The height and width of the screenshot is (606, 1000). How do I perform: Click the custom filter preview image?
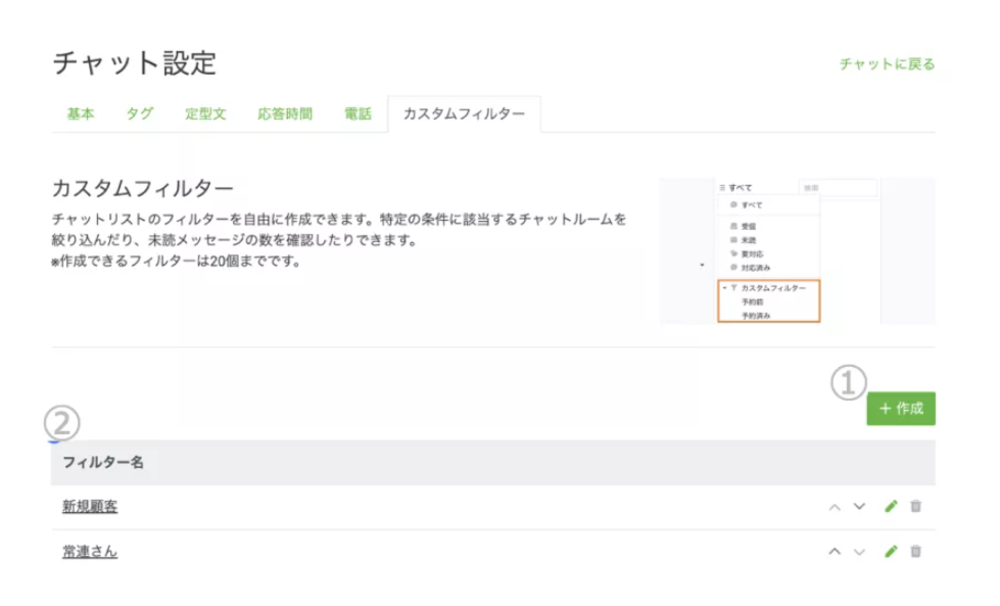[796, 251]
